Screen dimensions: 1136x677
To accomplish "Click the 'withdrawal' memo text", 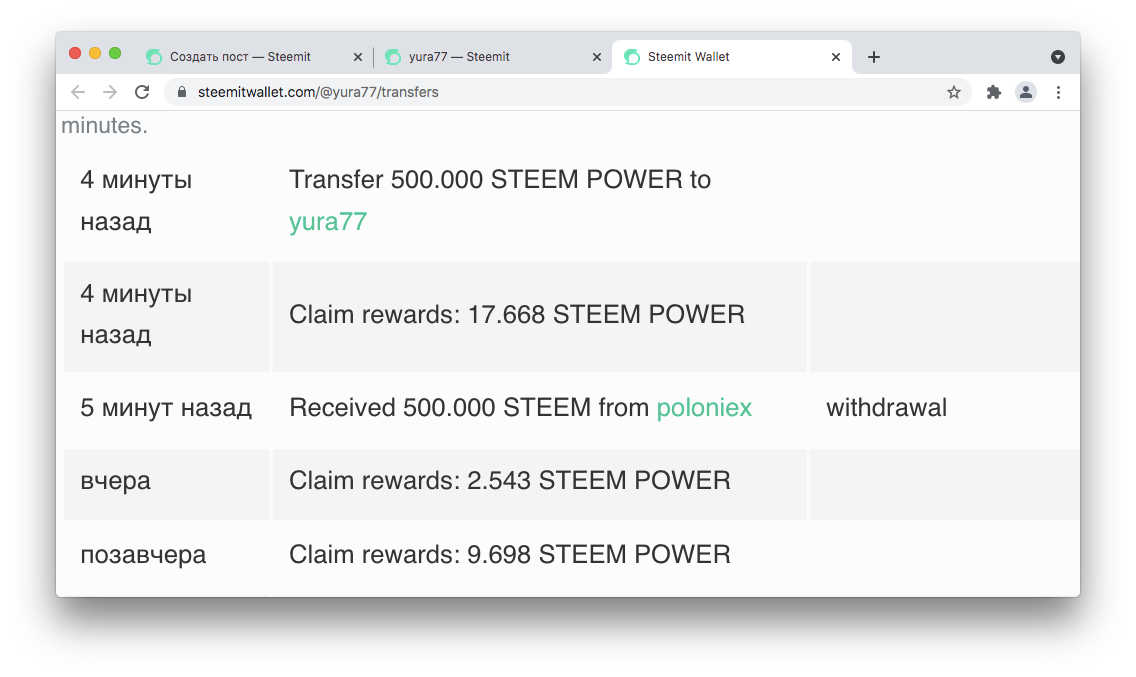I will coord(886,407).
